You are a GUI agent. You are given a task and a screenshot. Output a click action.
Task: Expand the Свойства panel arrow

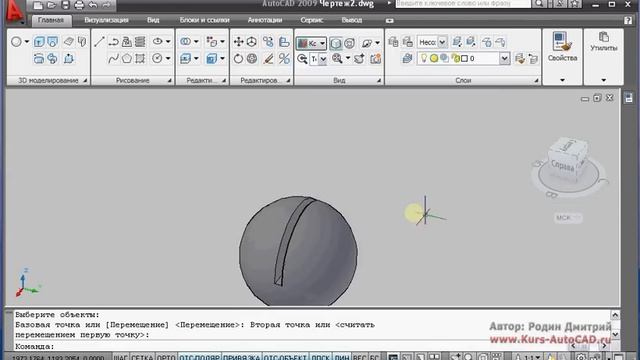pos(562,80)
